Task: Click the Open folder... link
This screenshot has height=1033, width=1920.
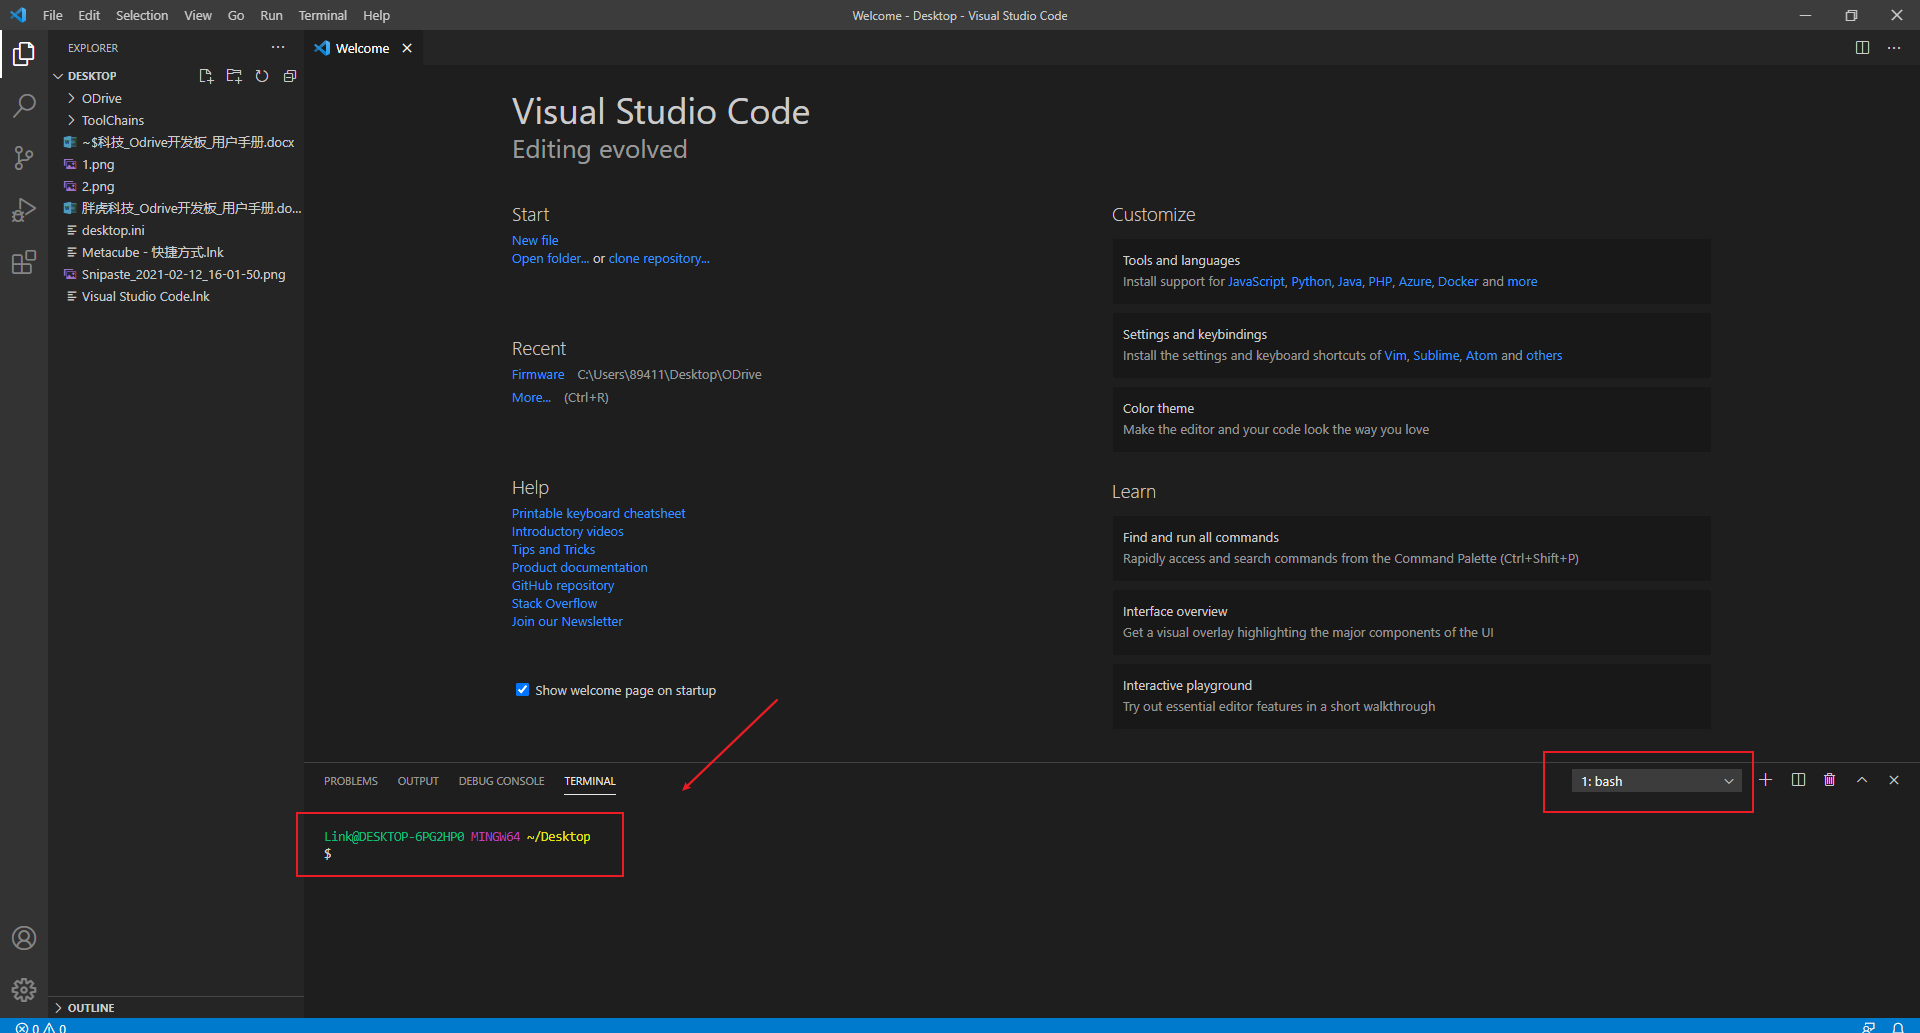Action: (551, 259)
